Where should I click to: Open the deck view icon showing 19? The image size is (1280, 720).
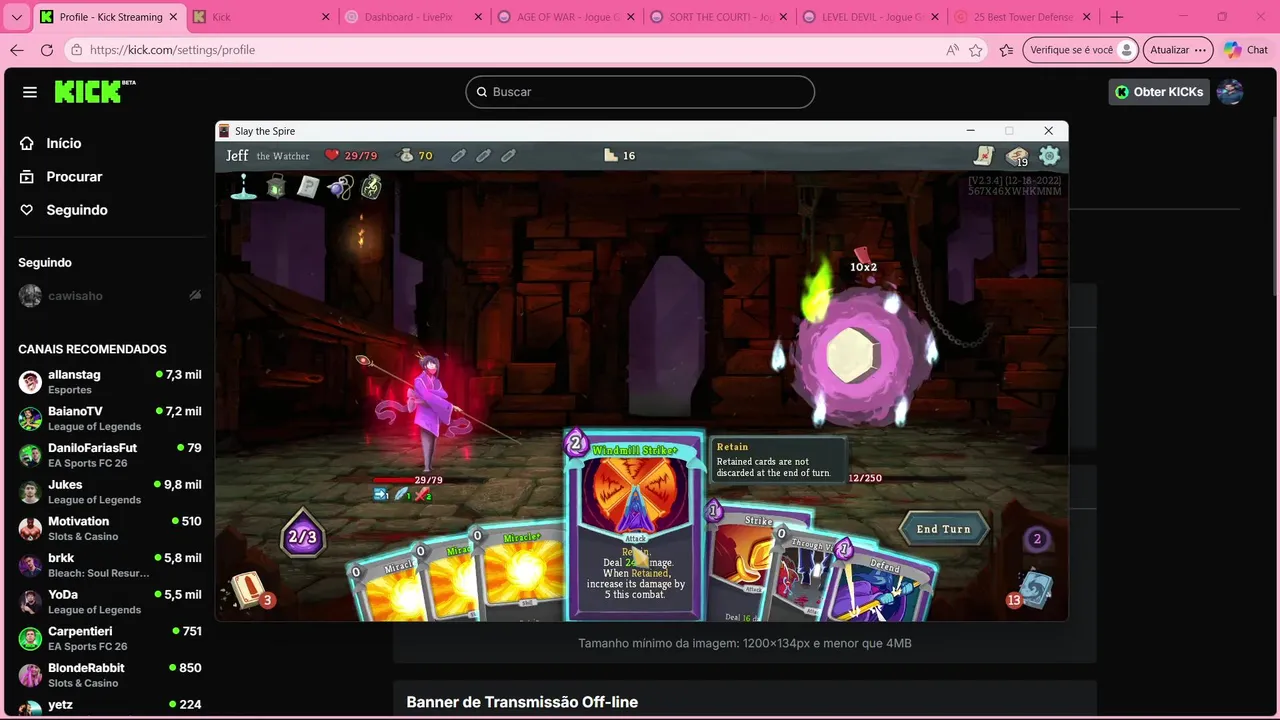pos(1017,156)
